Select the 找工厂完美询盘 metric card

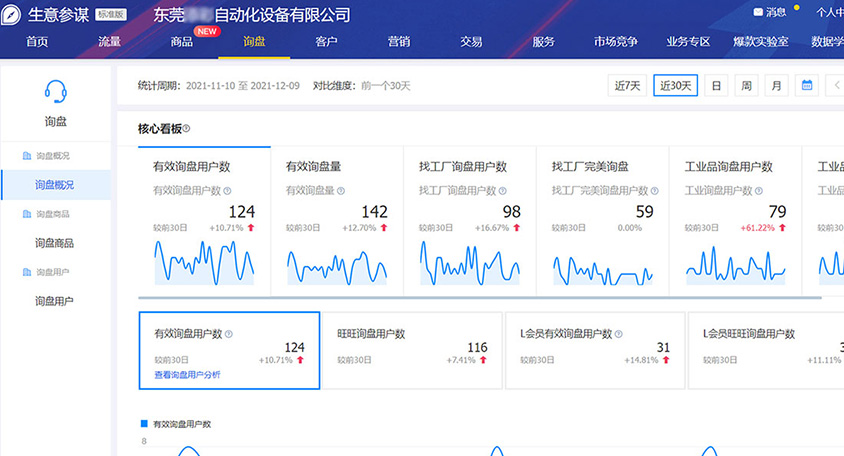(603, 221)
